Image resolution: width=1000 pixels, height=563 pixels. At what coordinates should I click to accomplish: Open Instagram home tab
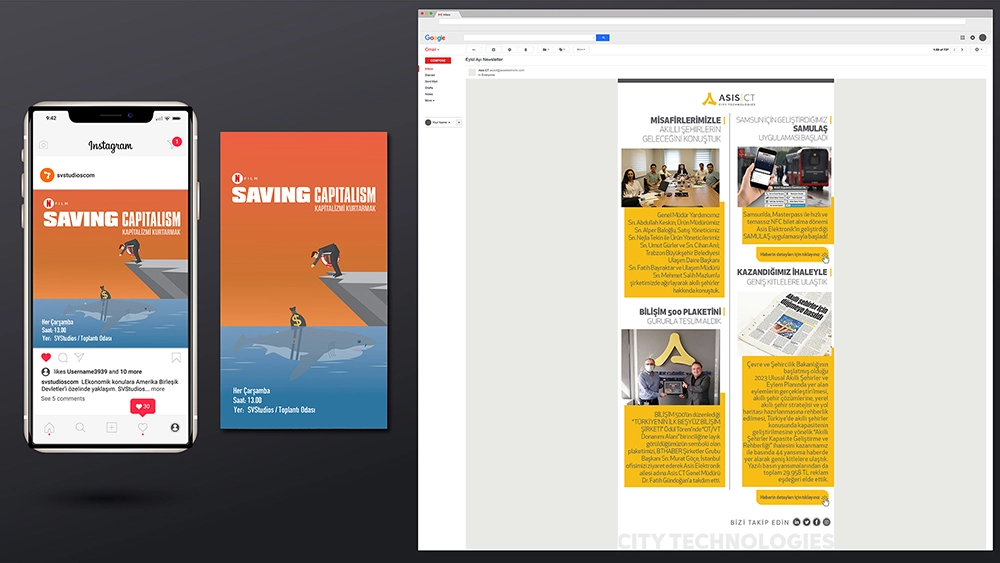click(48, 428)
